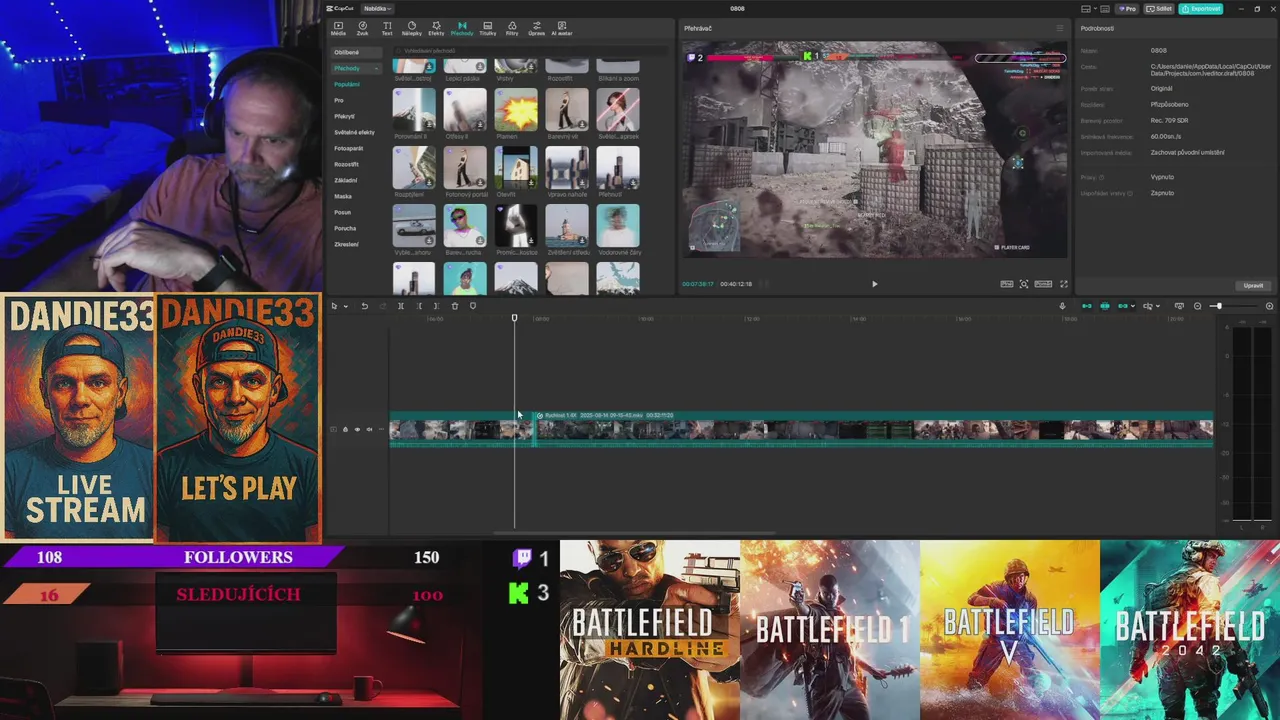
Task: Click the marker shield icon in timeline toolbar
Action: click(473, 306)
